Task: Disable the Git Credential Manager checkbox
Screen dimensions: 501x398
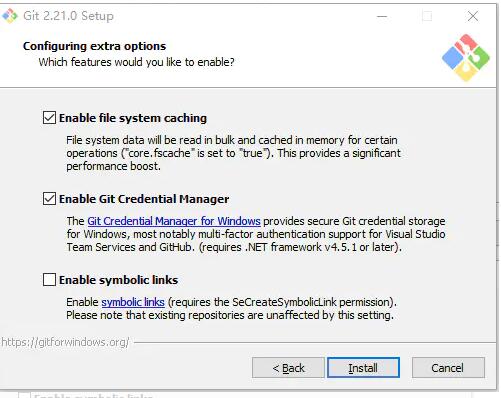Action: pos(49,199)
